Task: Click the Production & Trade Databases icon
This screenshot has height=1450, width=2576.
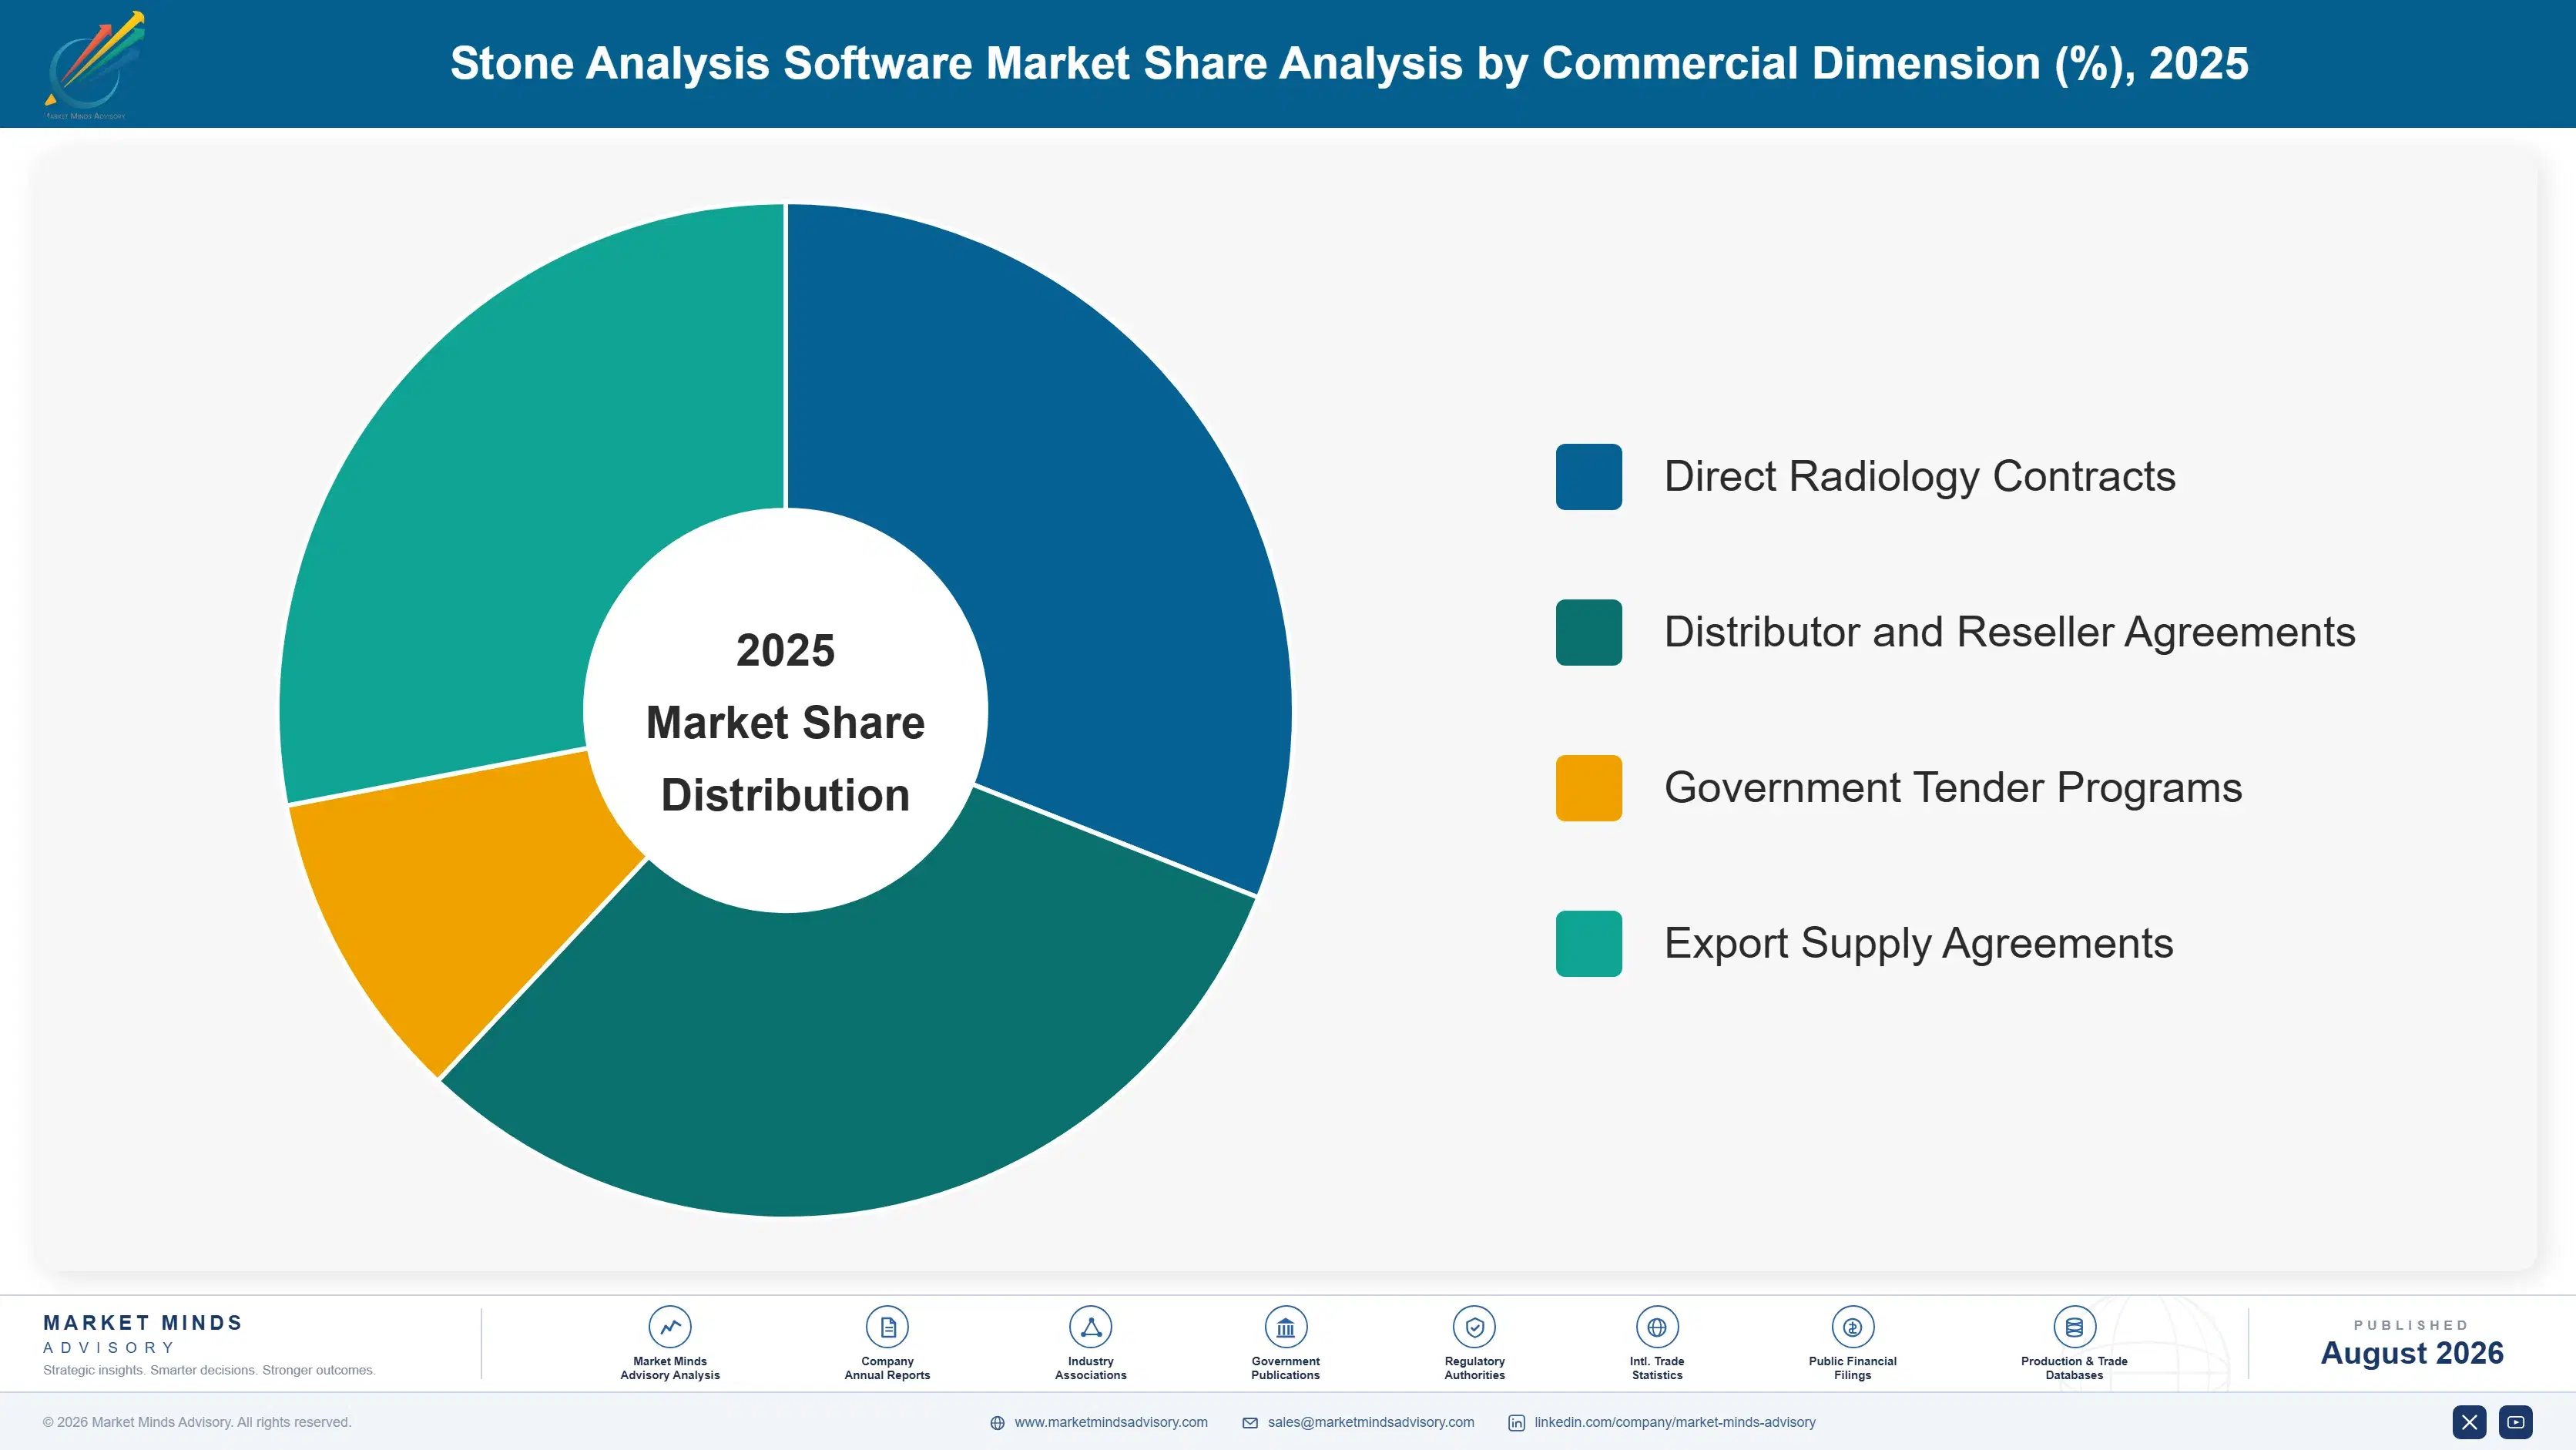Action: tap(2074, 1327)
